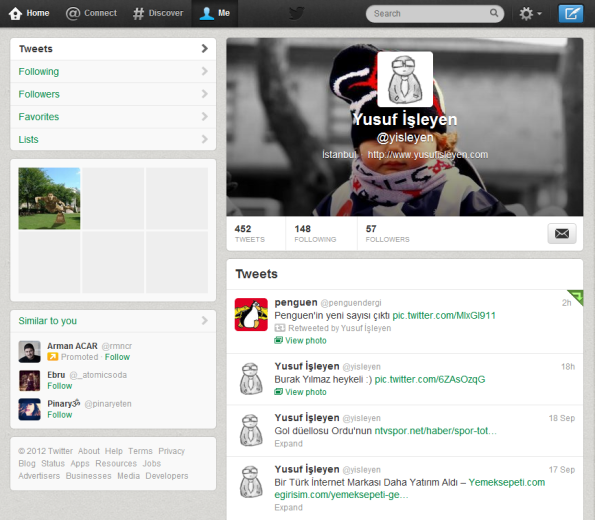Compose a new tweet with the blue button
This screenshot has width=595, height=520.
[x=571, y=14]
